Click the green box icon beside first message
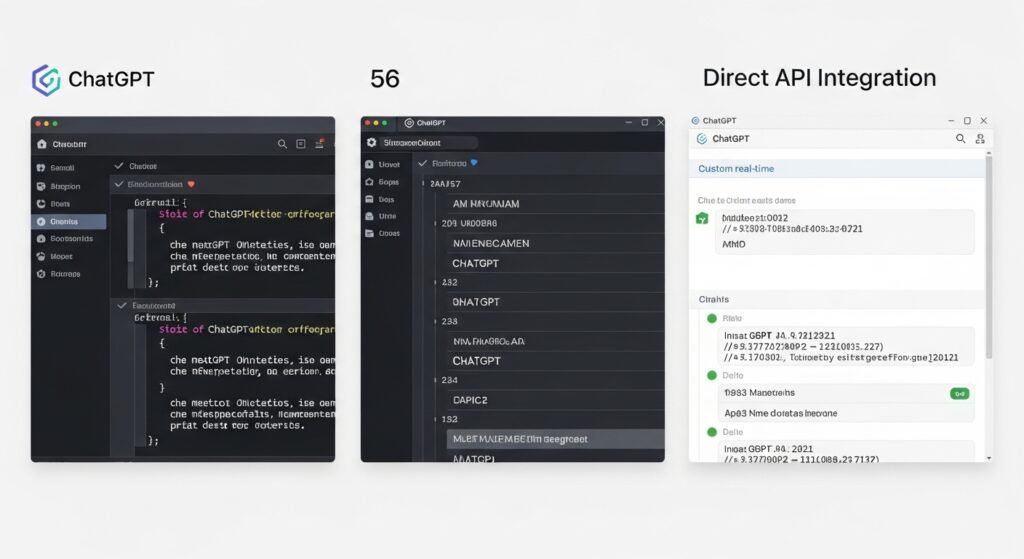The width and height of the screenshot is (1024, 559). point(702,218)
